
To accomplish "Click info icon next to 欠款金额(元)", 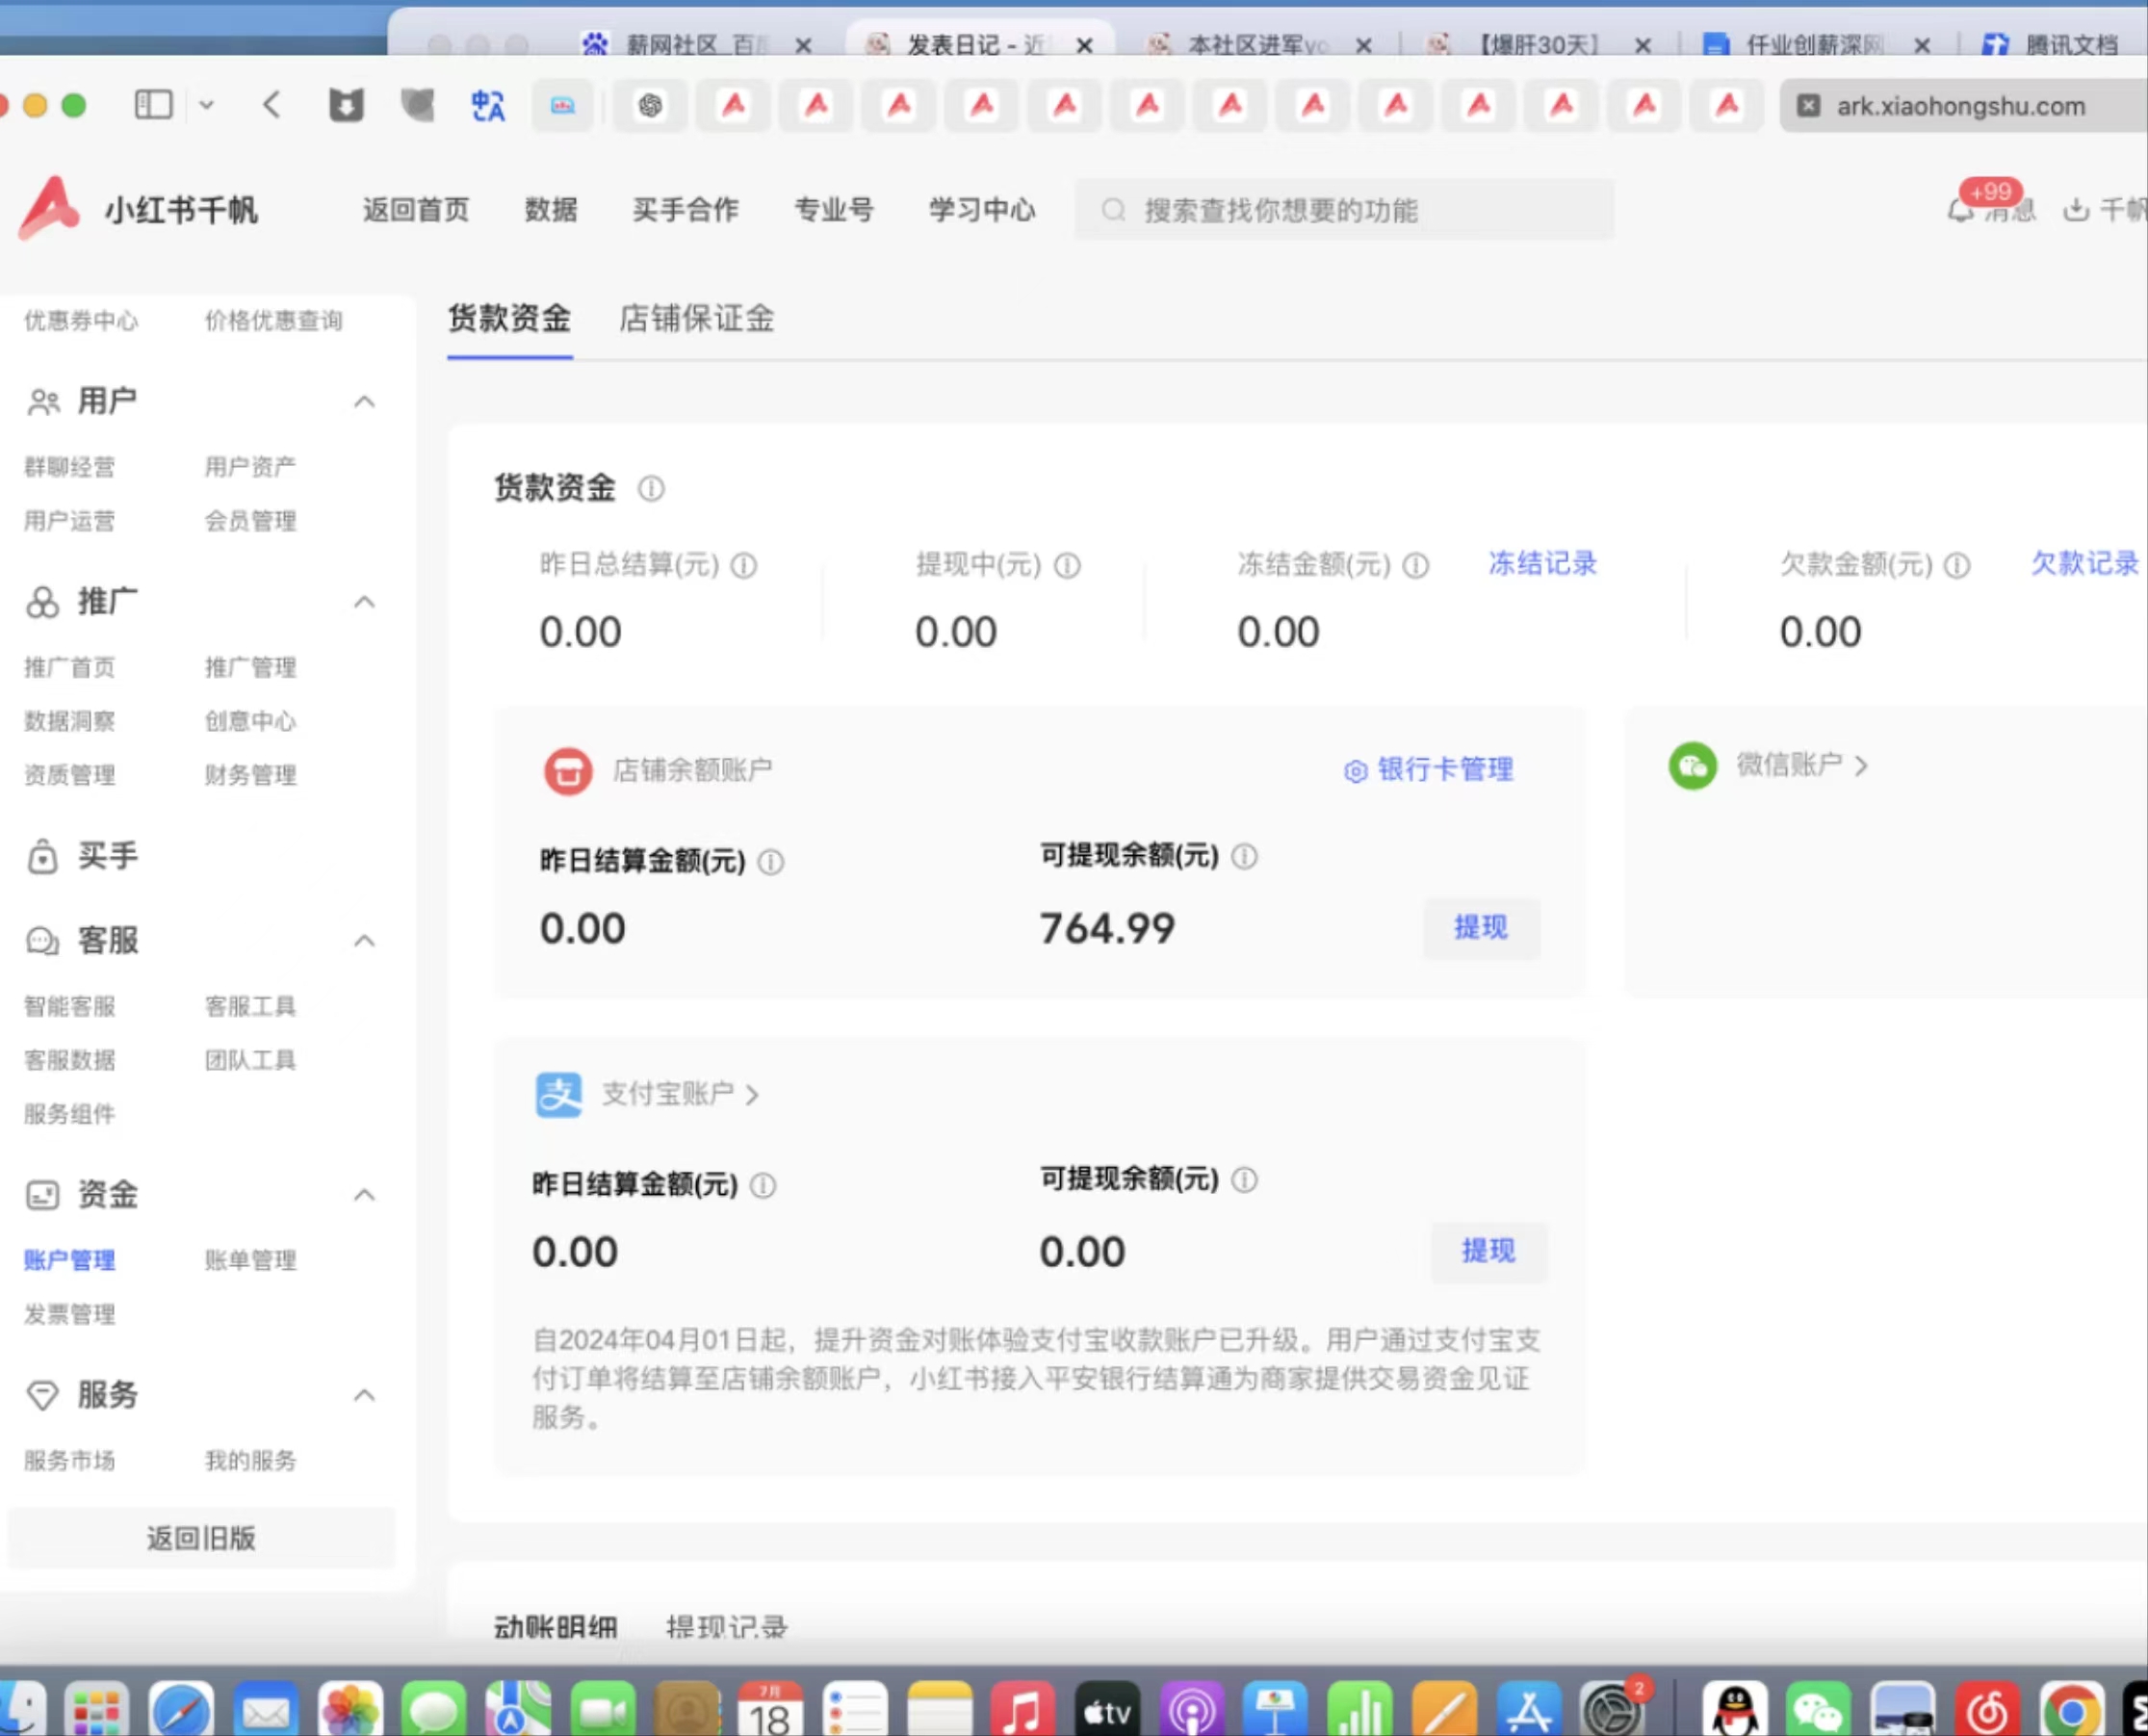I will point(1957,565).
